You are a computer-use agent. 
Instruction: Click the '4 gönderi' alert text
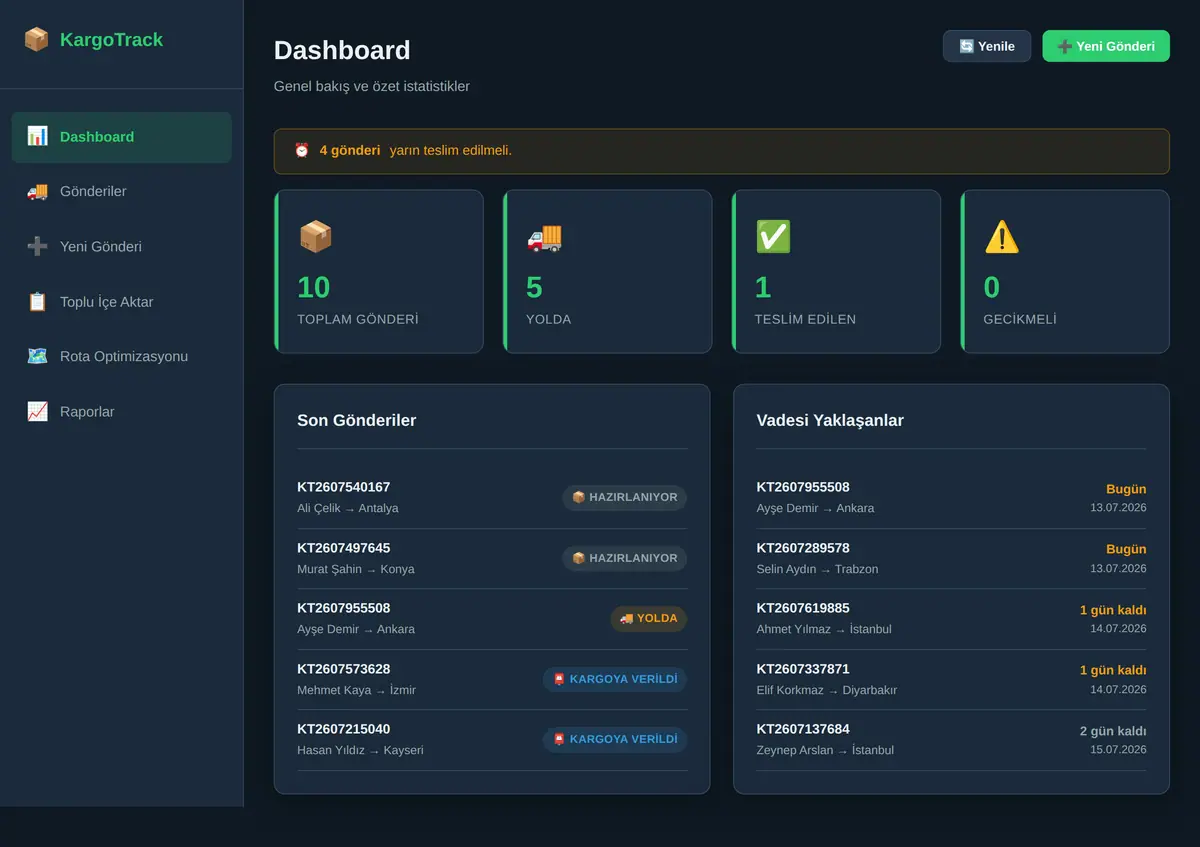(x=350, y=151)
